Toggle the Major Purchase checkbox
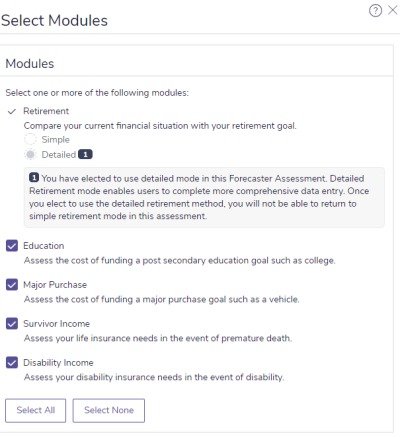This screenshot has height=437, width=400. (12, 285)
